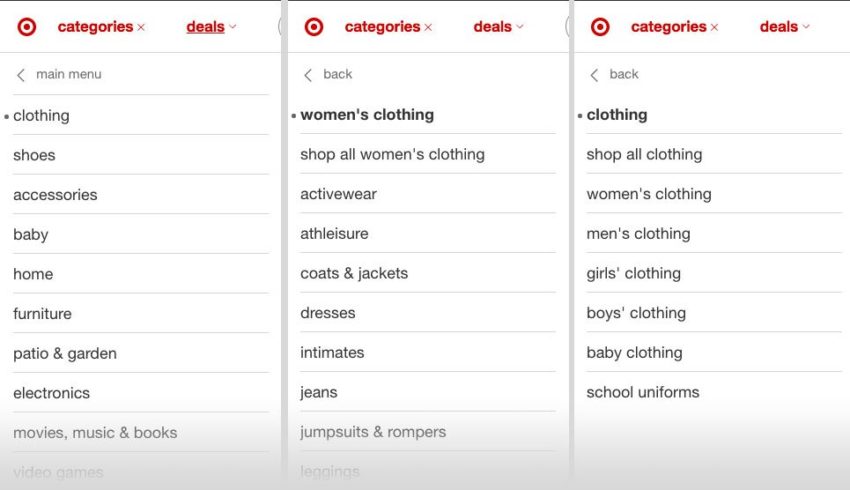Click the Target logo above the main menu list
Screen dimensions: 850x490
[27, 27]
